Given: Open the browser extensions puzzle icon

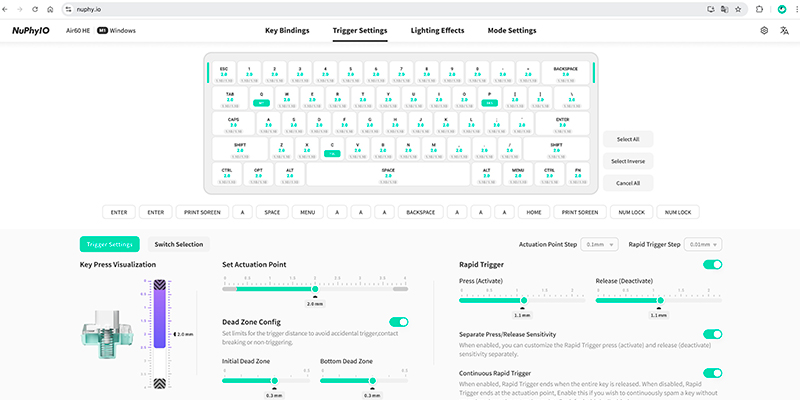Looking at the screenshot, I should point(759,9).
